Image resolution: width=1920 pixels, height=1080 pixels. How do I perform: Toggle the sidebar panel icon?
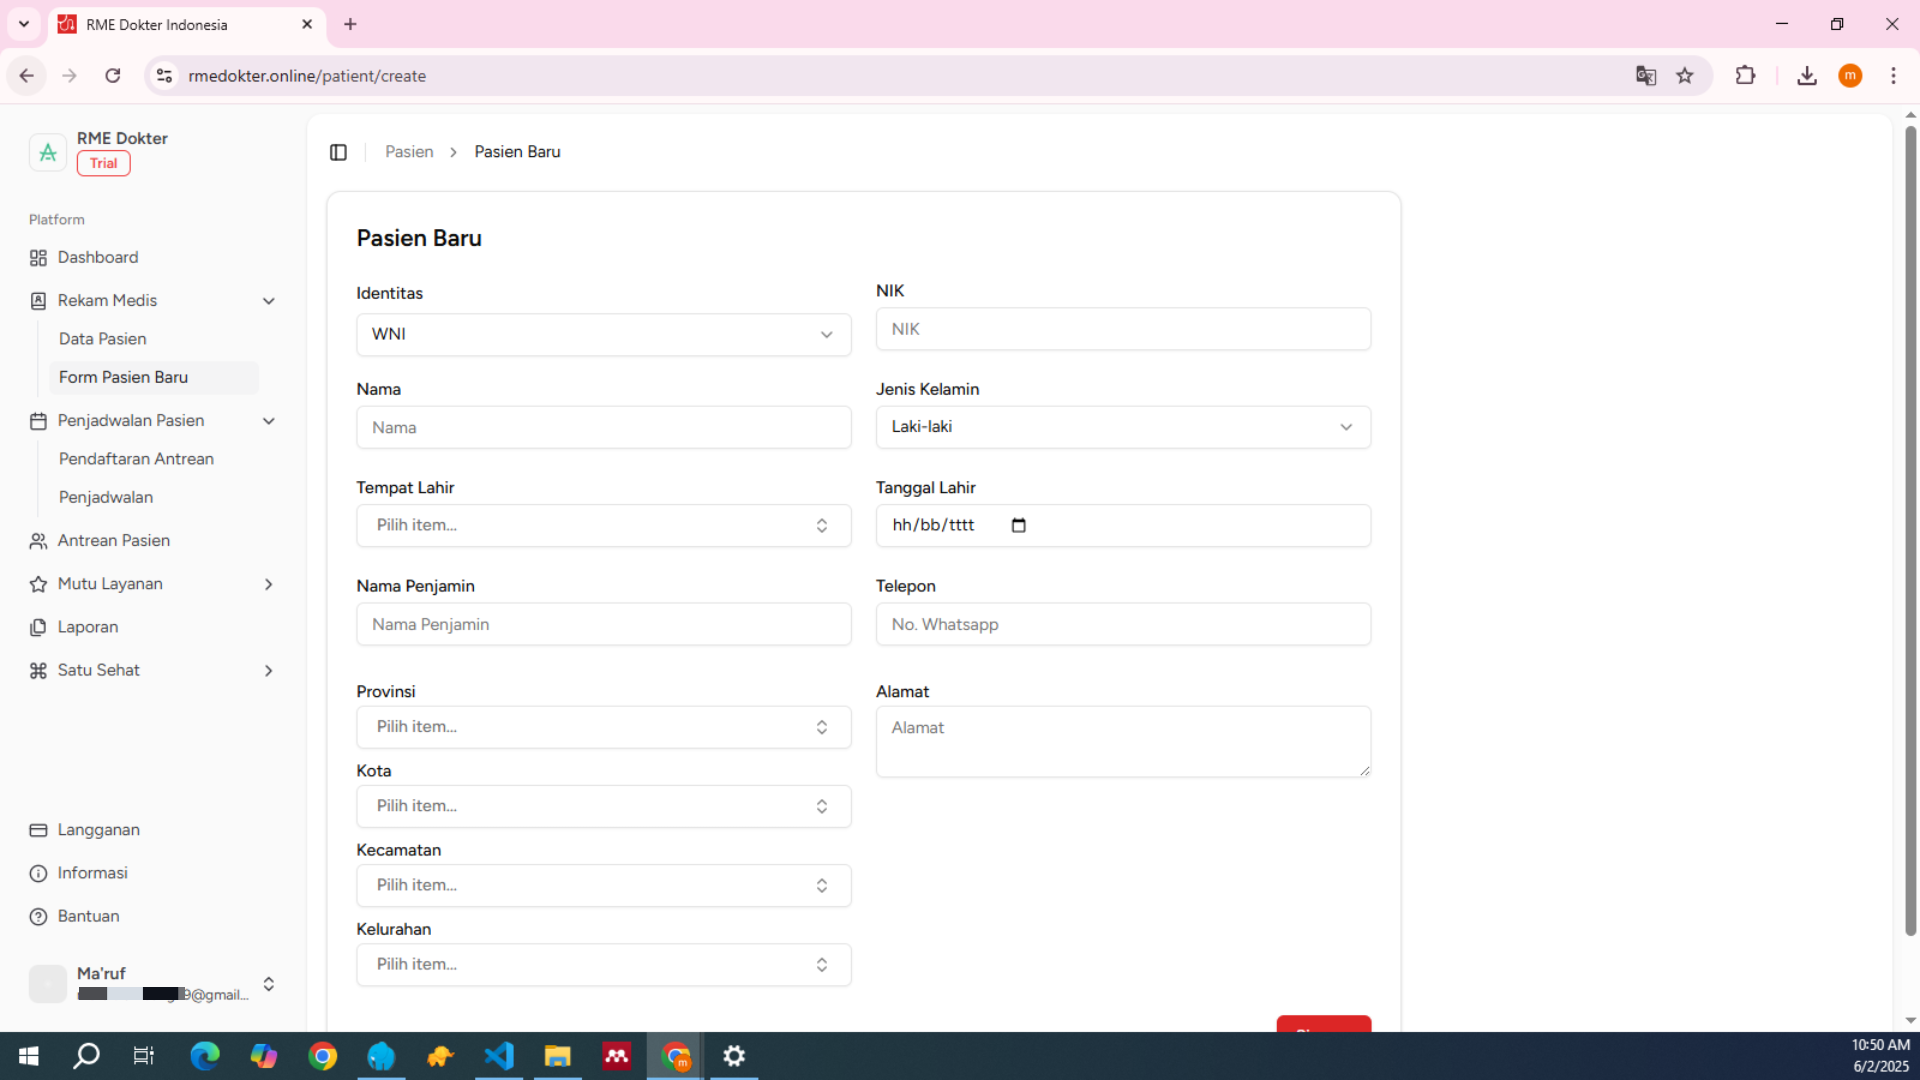pos(338,152)
